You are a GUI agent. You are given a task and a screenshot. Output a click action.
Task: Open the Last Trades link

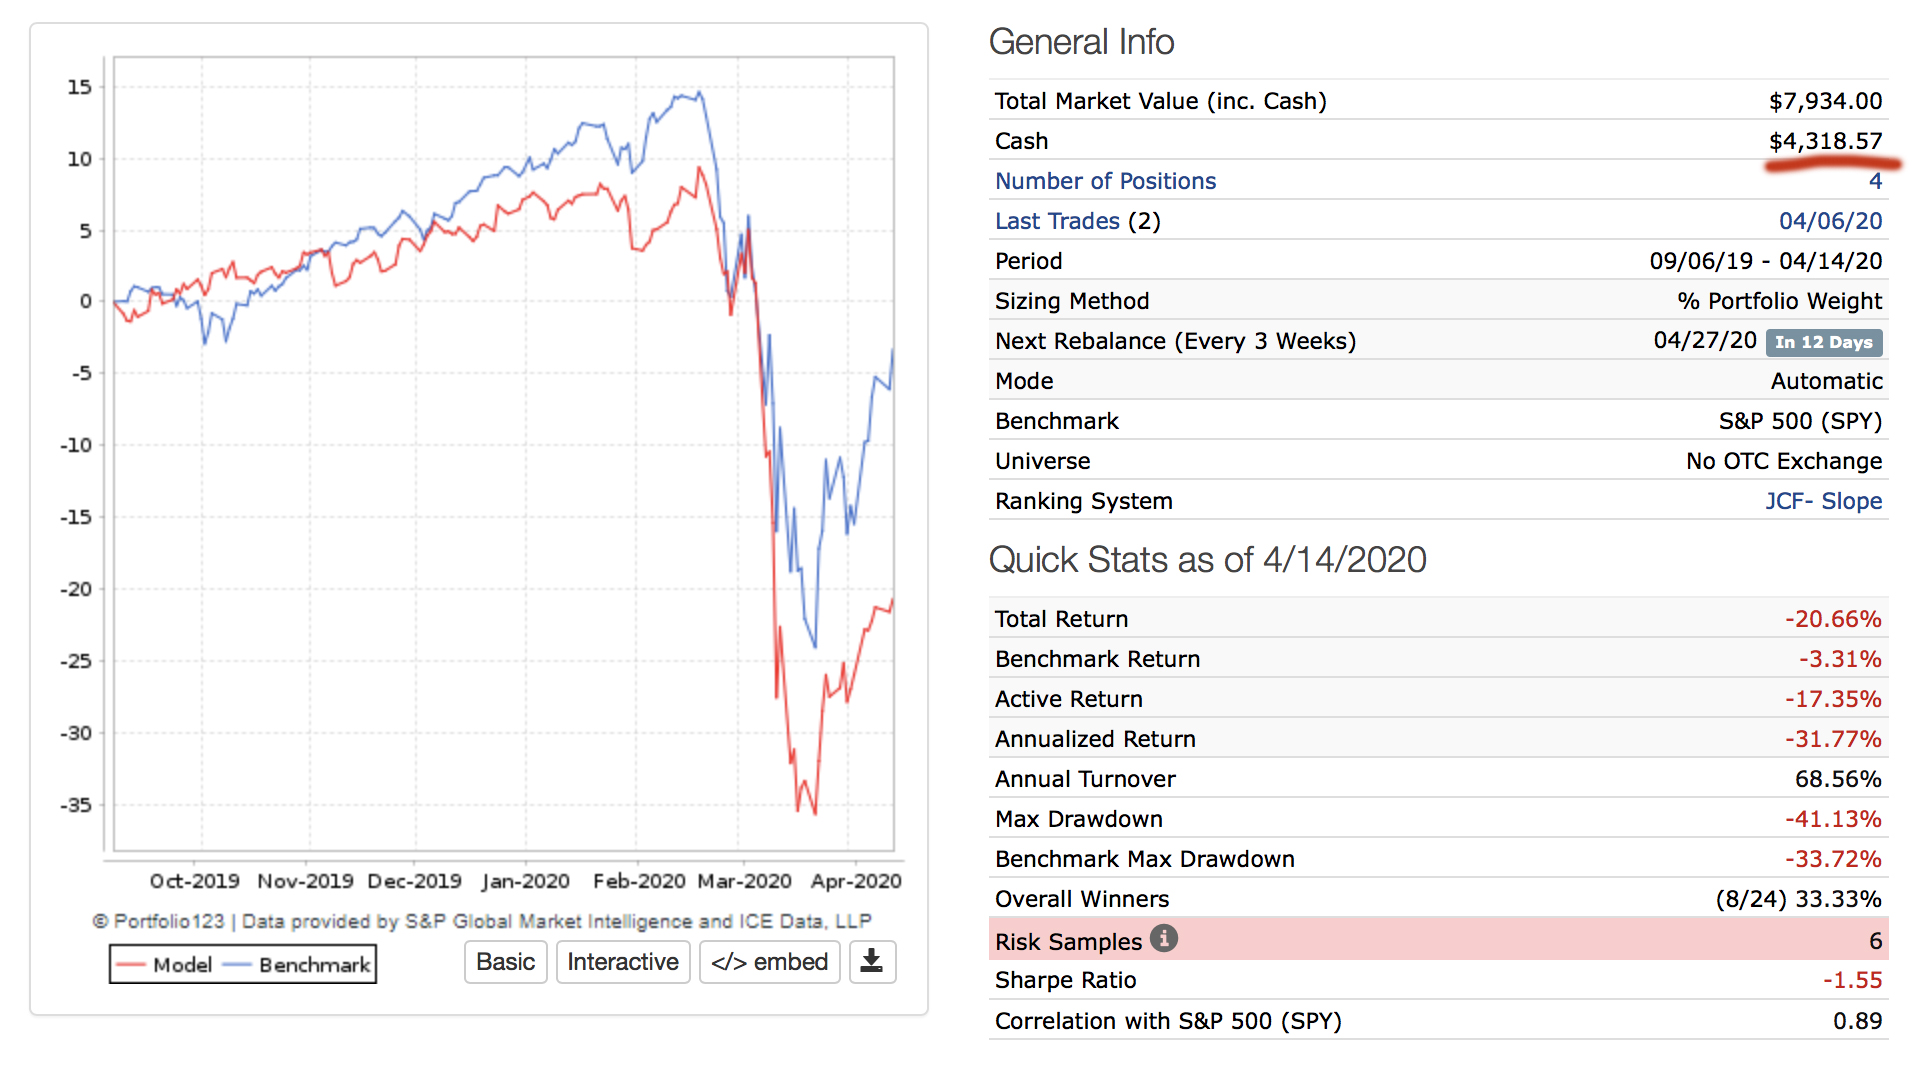click(x=1057, y=221)
